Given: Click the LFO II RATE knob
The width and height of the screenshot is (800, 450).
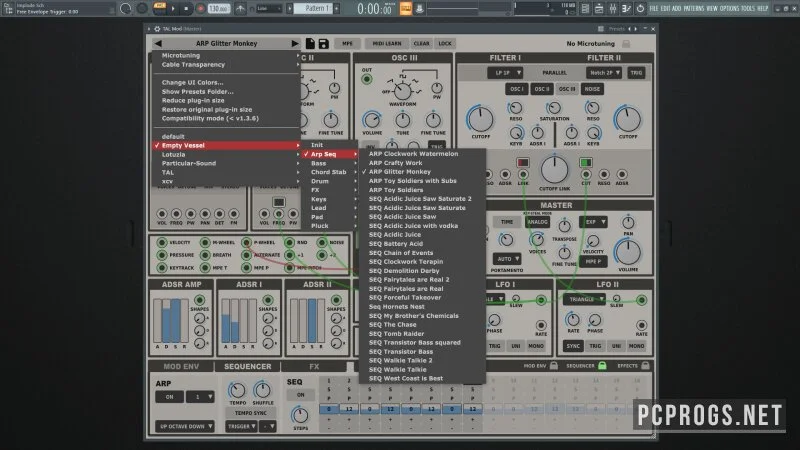Looking at the screenshot, I should [x=573, y=320].
